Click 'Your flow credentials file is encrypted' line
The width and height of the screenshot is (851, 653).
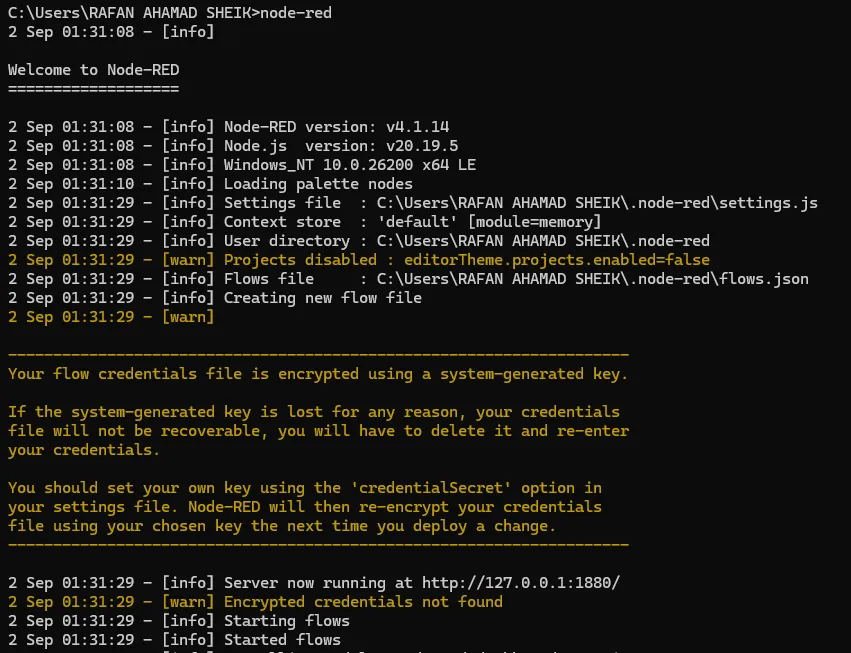click(318, 374)
